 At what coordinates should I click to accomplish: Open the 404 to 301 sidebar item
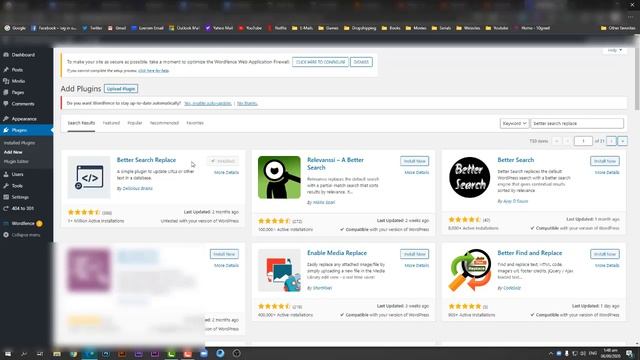pos(22,209)
